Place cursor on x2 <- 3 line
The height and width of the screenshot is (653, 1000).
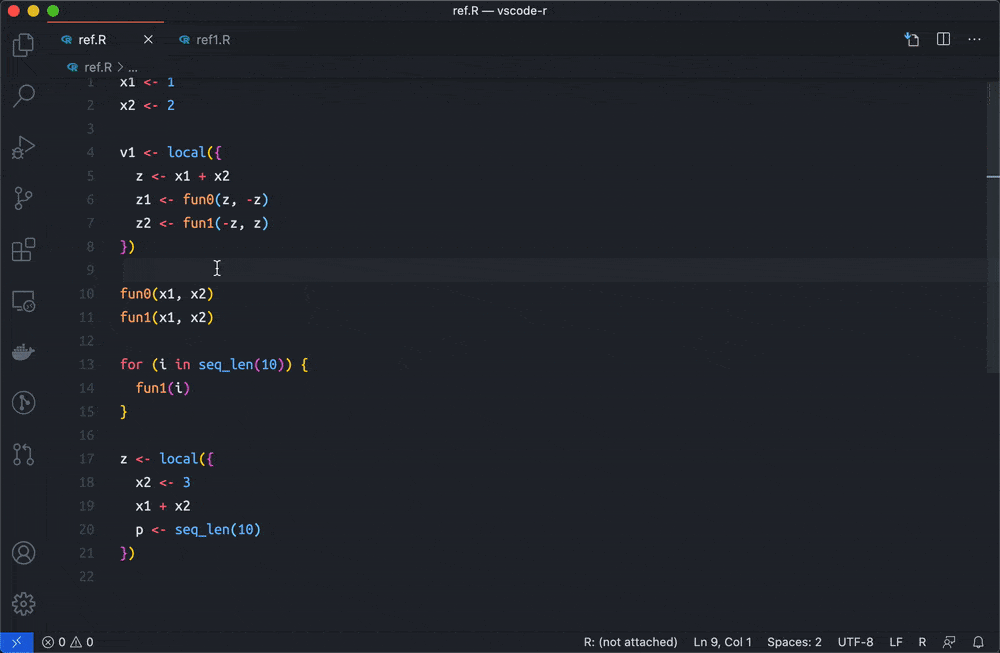click(163, 482)
